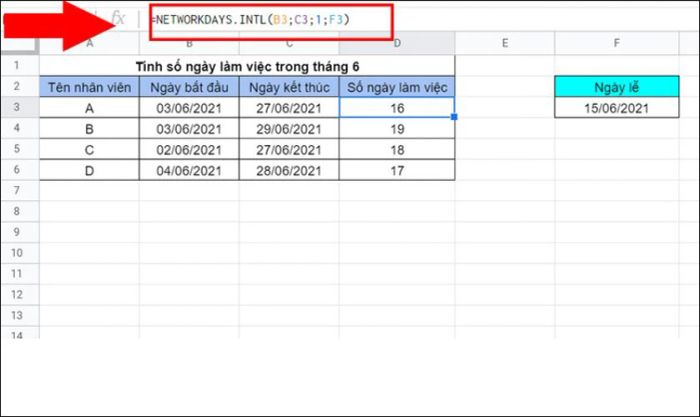Select column F header

coord(617,43)
